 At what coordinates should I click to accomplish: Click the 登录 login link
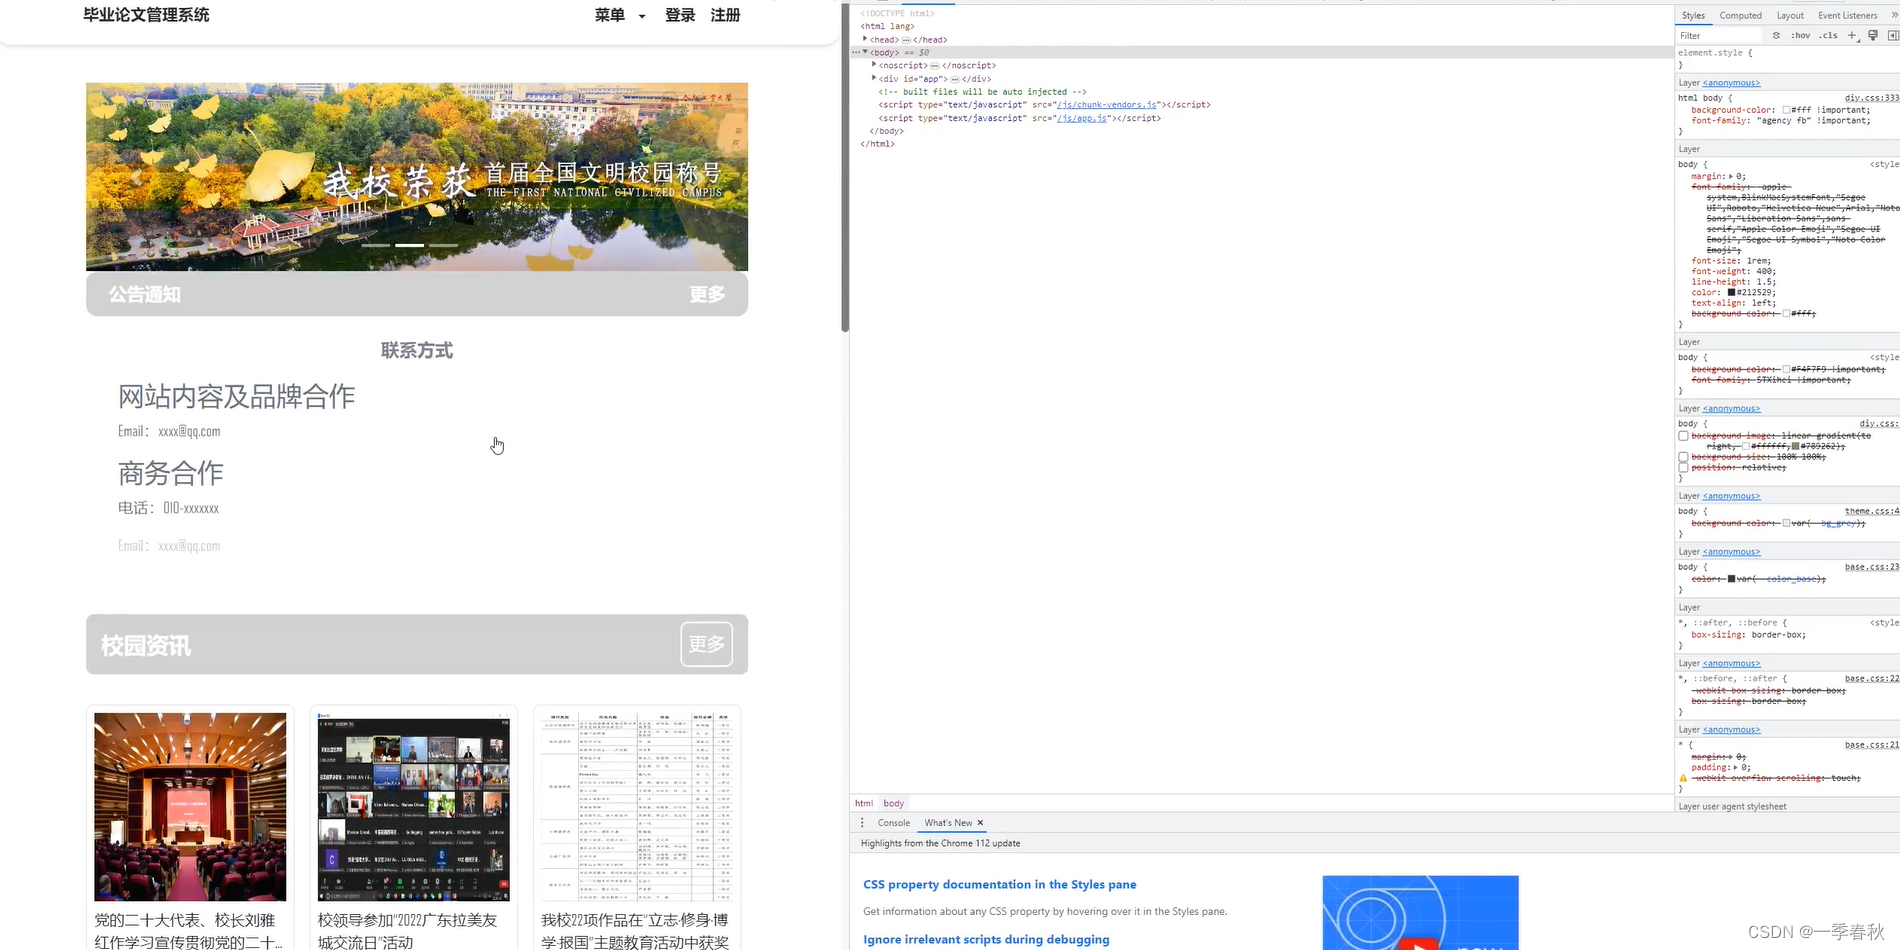pyautogui.click(x=680, y=15)
